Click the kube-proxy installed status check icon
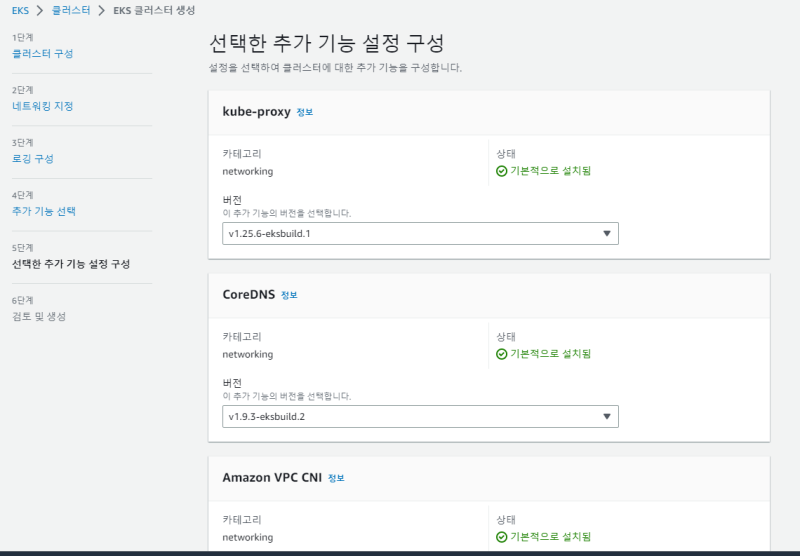 pos(502,171)
